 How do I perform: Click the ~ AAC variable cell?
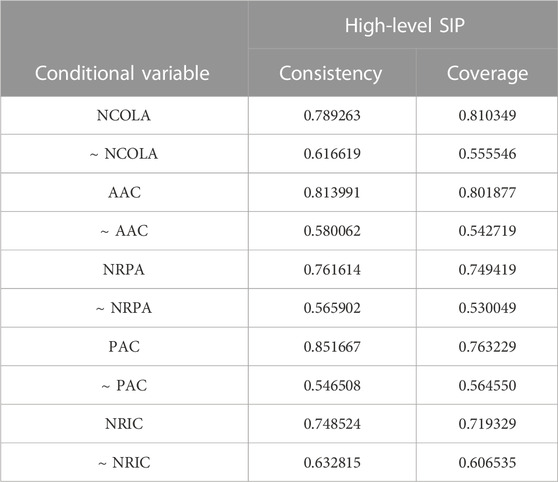click(x=124, y=231)
